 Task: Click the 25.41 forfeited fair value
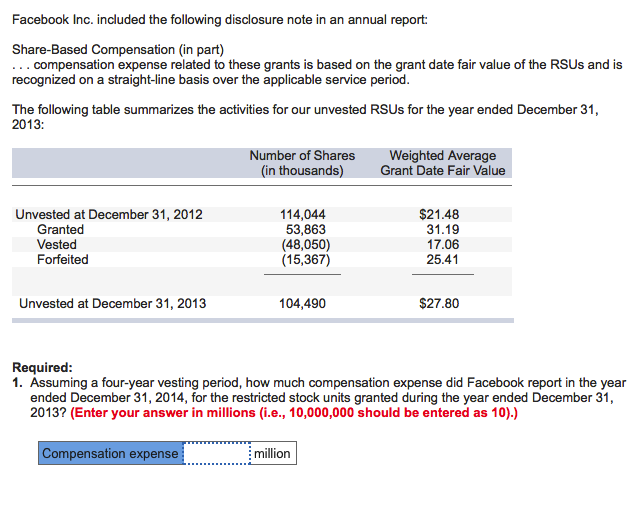pyautogui.click(x=443, y=259)
